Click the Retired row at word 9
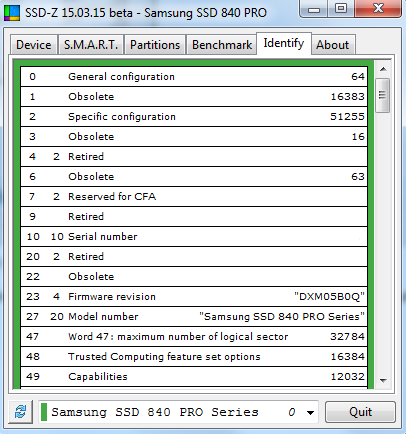 coord(194,217)
